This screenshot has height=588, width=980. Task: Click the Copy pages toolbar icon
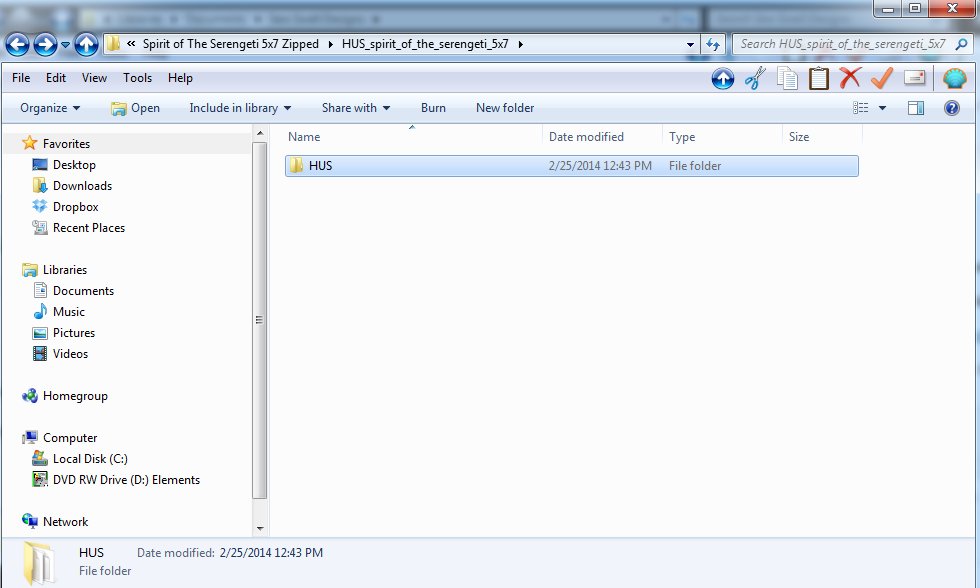(787, 79)
